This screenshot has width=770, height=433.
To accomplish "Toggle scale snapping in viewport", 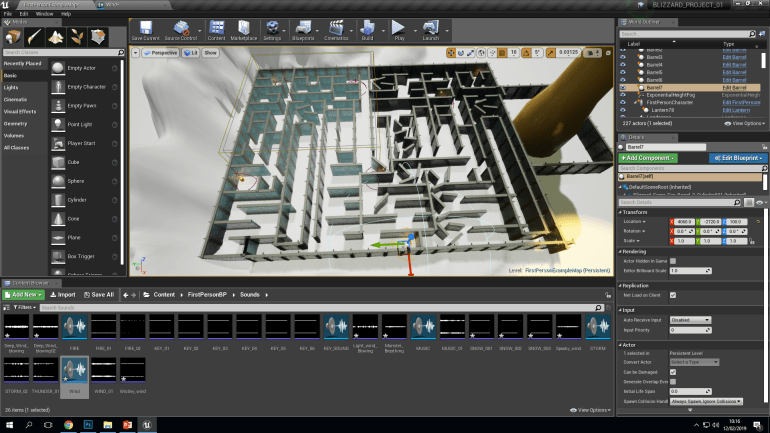I will click(x=550, y=53).
